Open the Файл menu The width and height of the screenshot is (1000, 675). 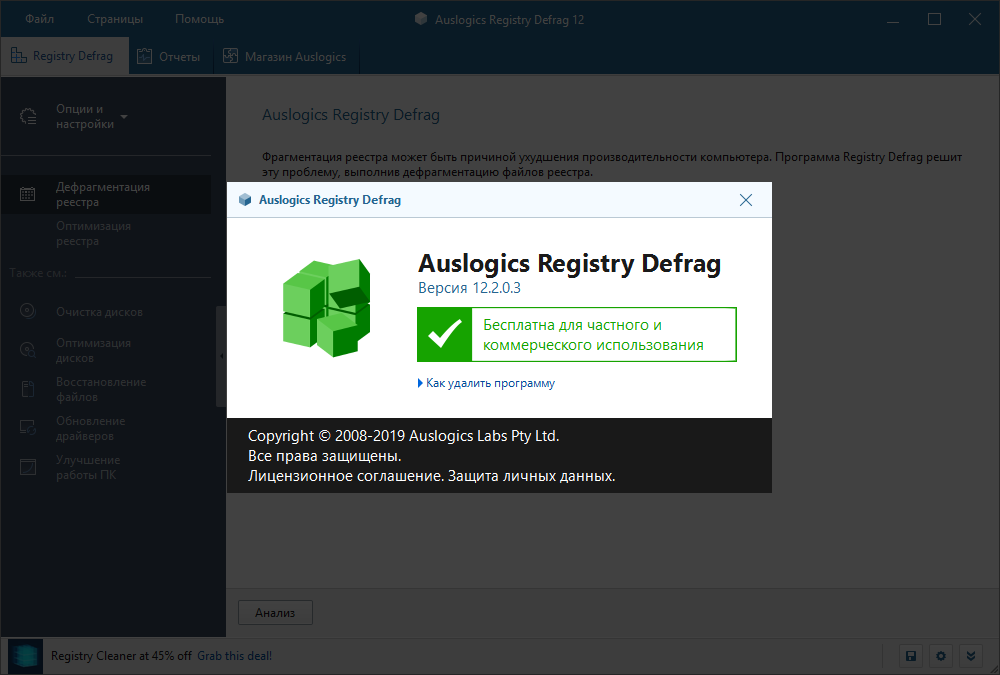(x=39, y=18)
